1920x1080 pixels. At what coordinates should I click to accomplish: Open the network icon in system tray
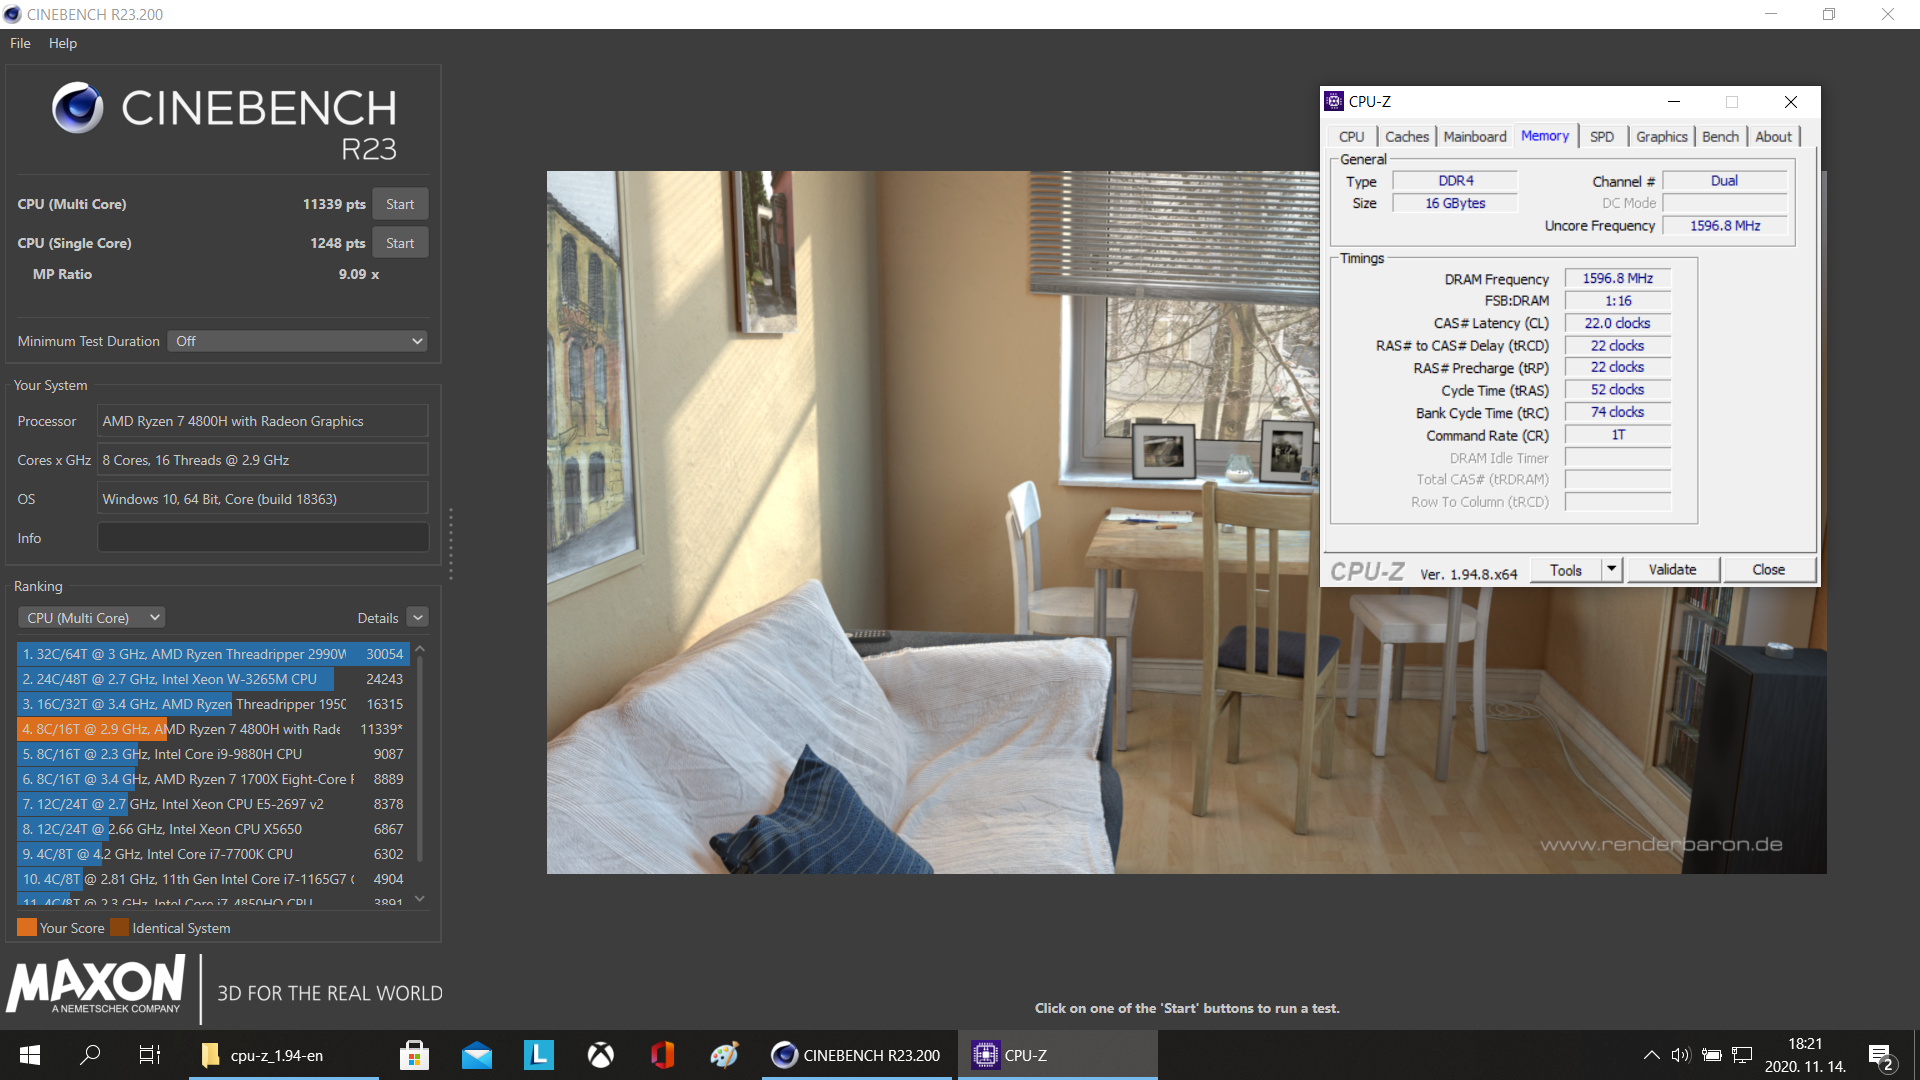click(1742, 1055)
